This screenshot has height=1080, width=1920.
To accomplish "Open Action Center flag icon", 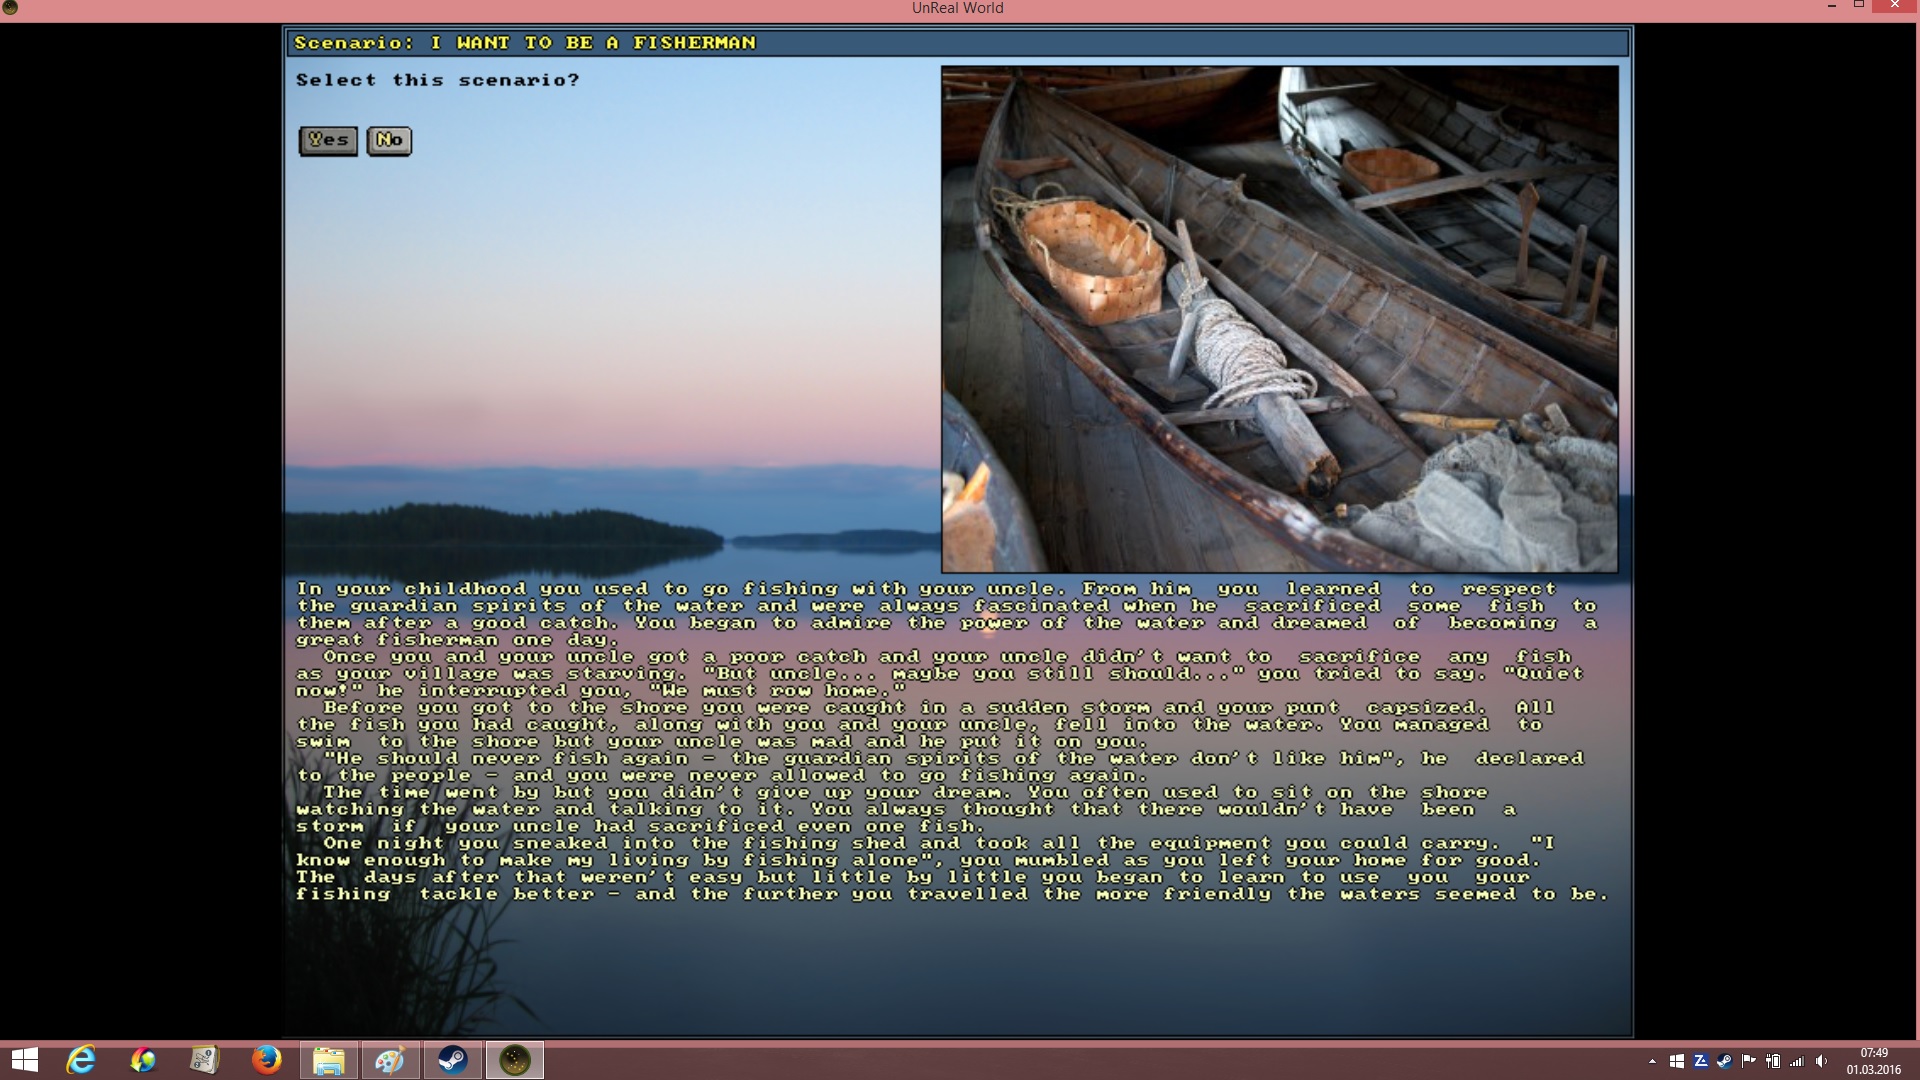I will click(1749, 1061).
